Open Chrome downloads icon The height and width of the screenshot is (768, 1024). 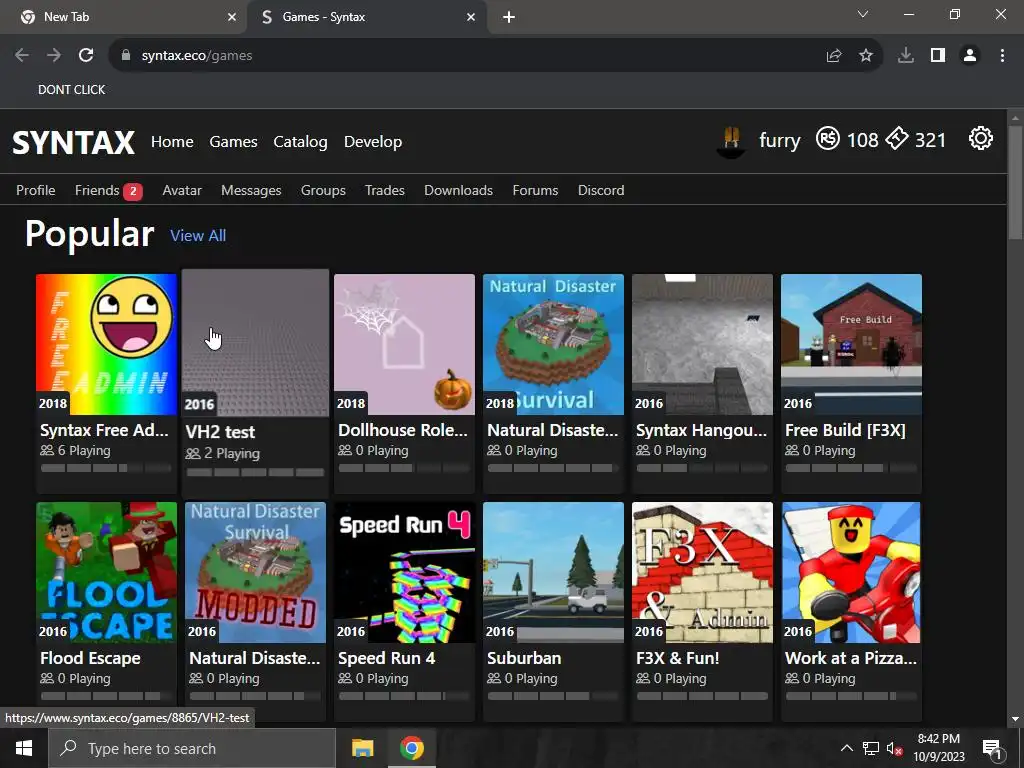pos(906,56)
